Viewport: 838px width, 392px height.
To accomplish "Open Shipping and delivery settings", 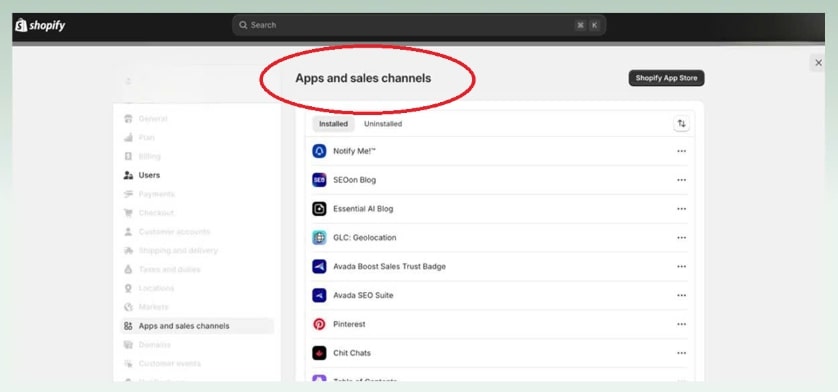I will click(x=178, y=250).
